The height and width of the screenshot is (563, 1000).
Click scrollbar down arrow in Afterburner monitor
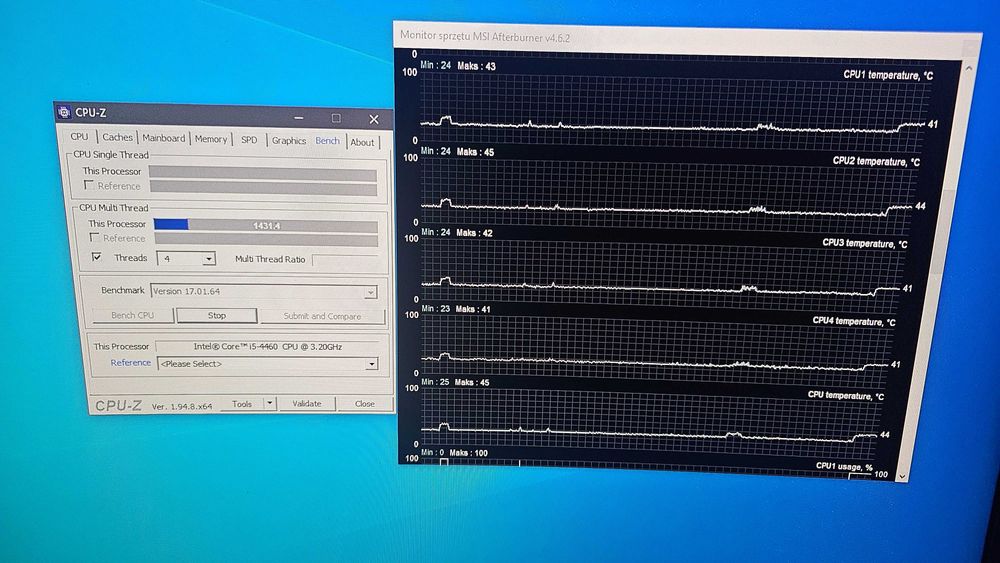[902, 476]
